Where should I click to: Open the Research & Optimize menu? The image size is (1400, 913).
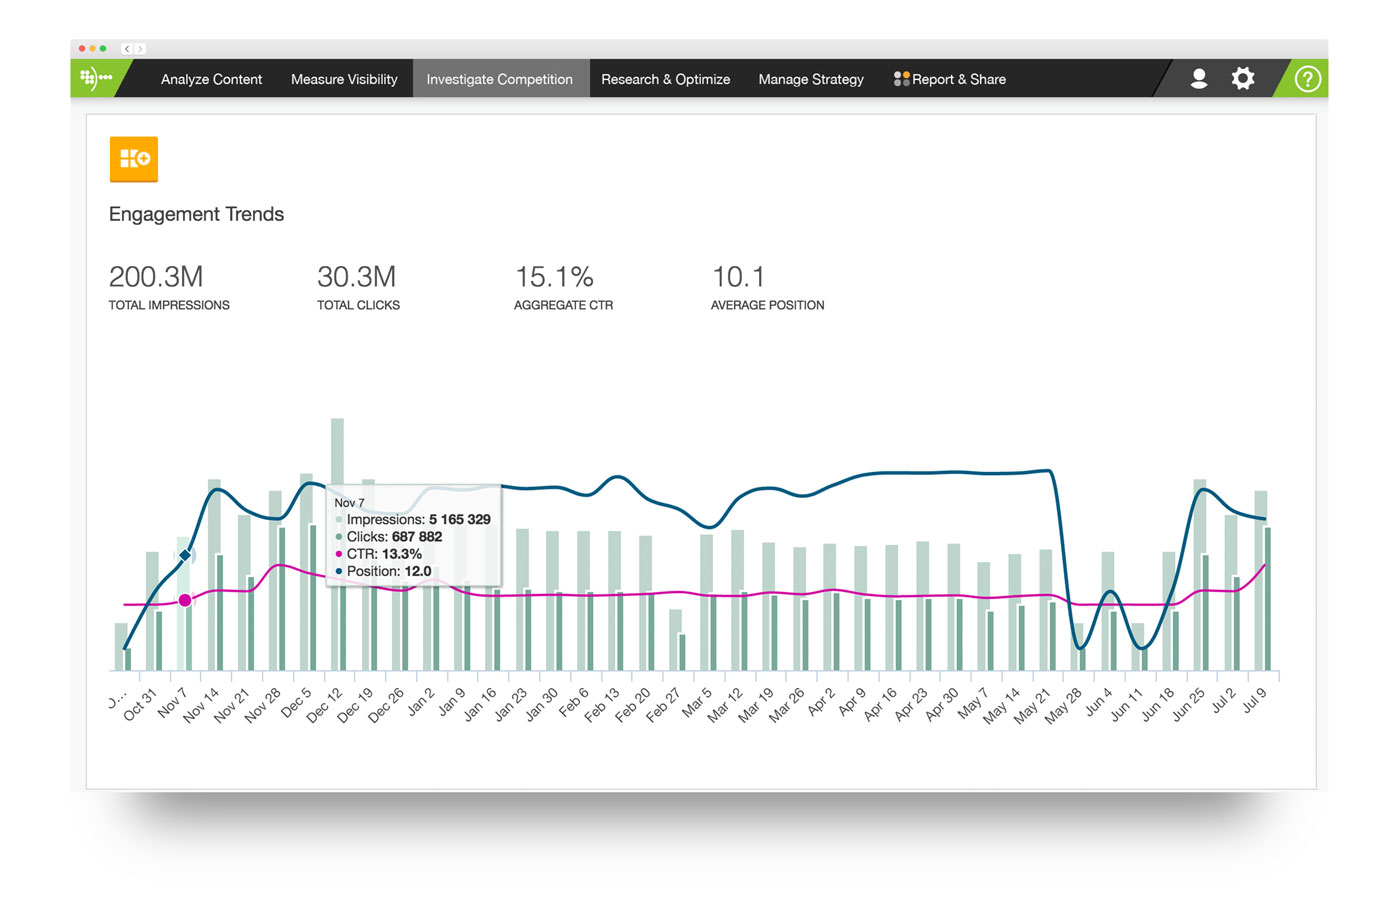click(665, 79)
